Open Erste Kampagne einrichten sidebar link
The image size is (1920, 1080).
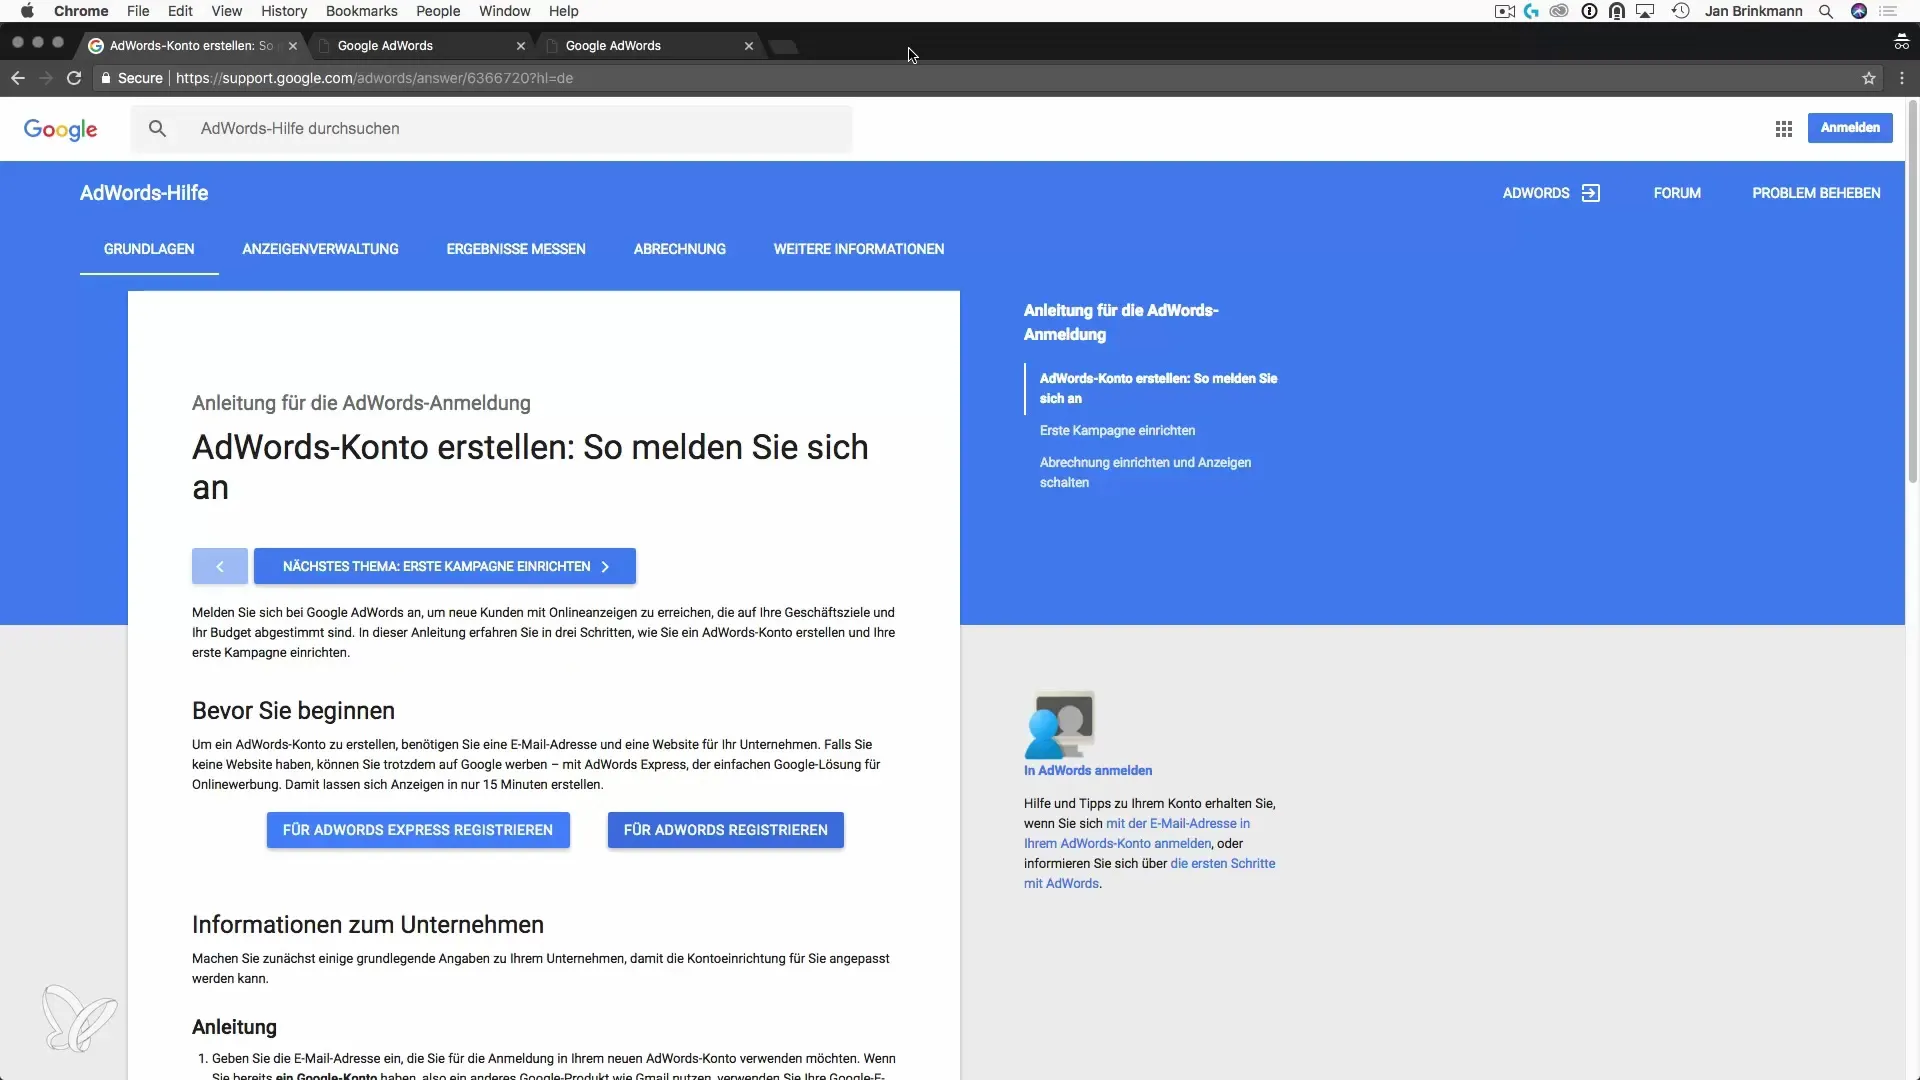1117,430
